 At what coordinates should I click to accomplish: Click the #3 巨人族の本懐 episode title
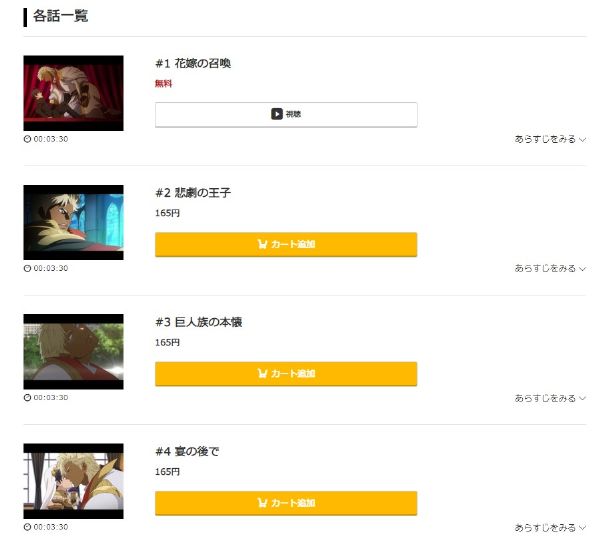[x=199, y=322]
